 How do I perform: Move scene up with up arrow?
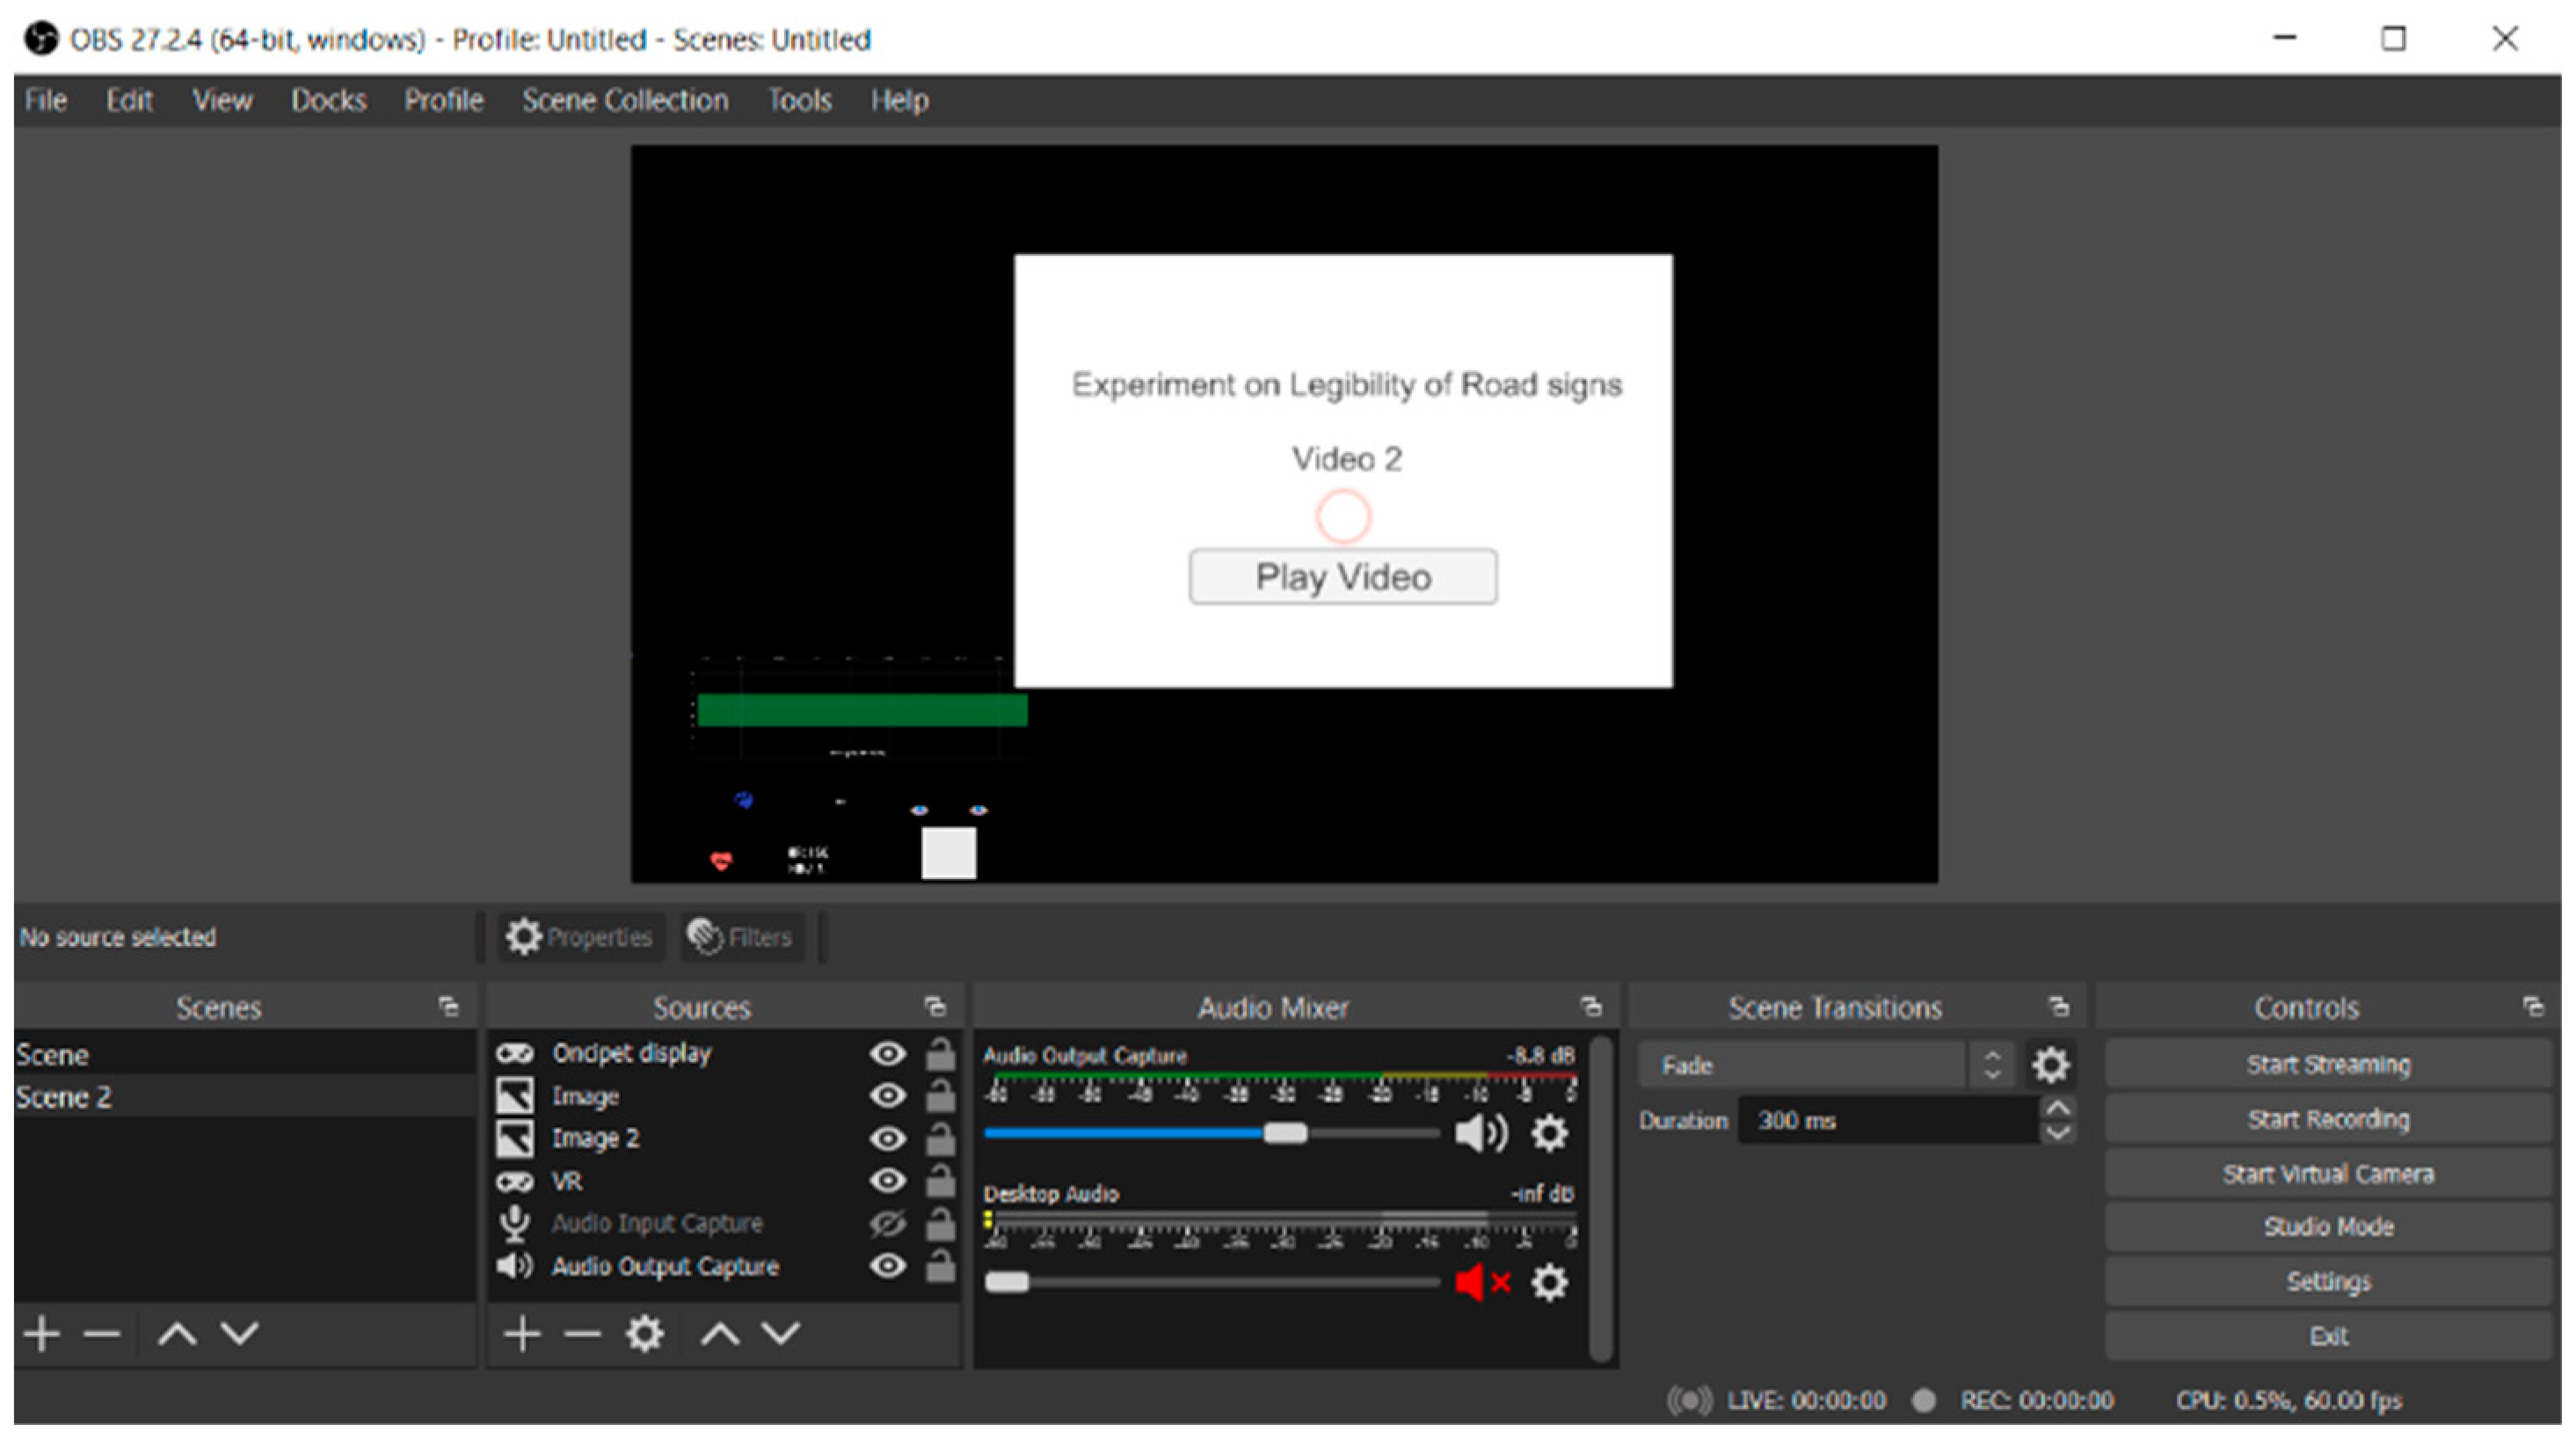pos(177,1333)
